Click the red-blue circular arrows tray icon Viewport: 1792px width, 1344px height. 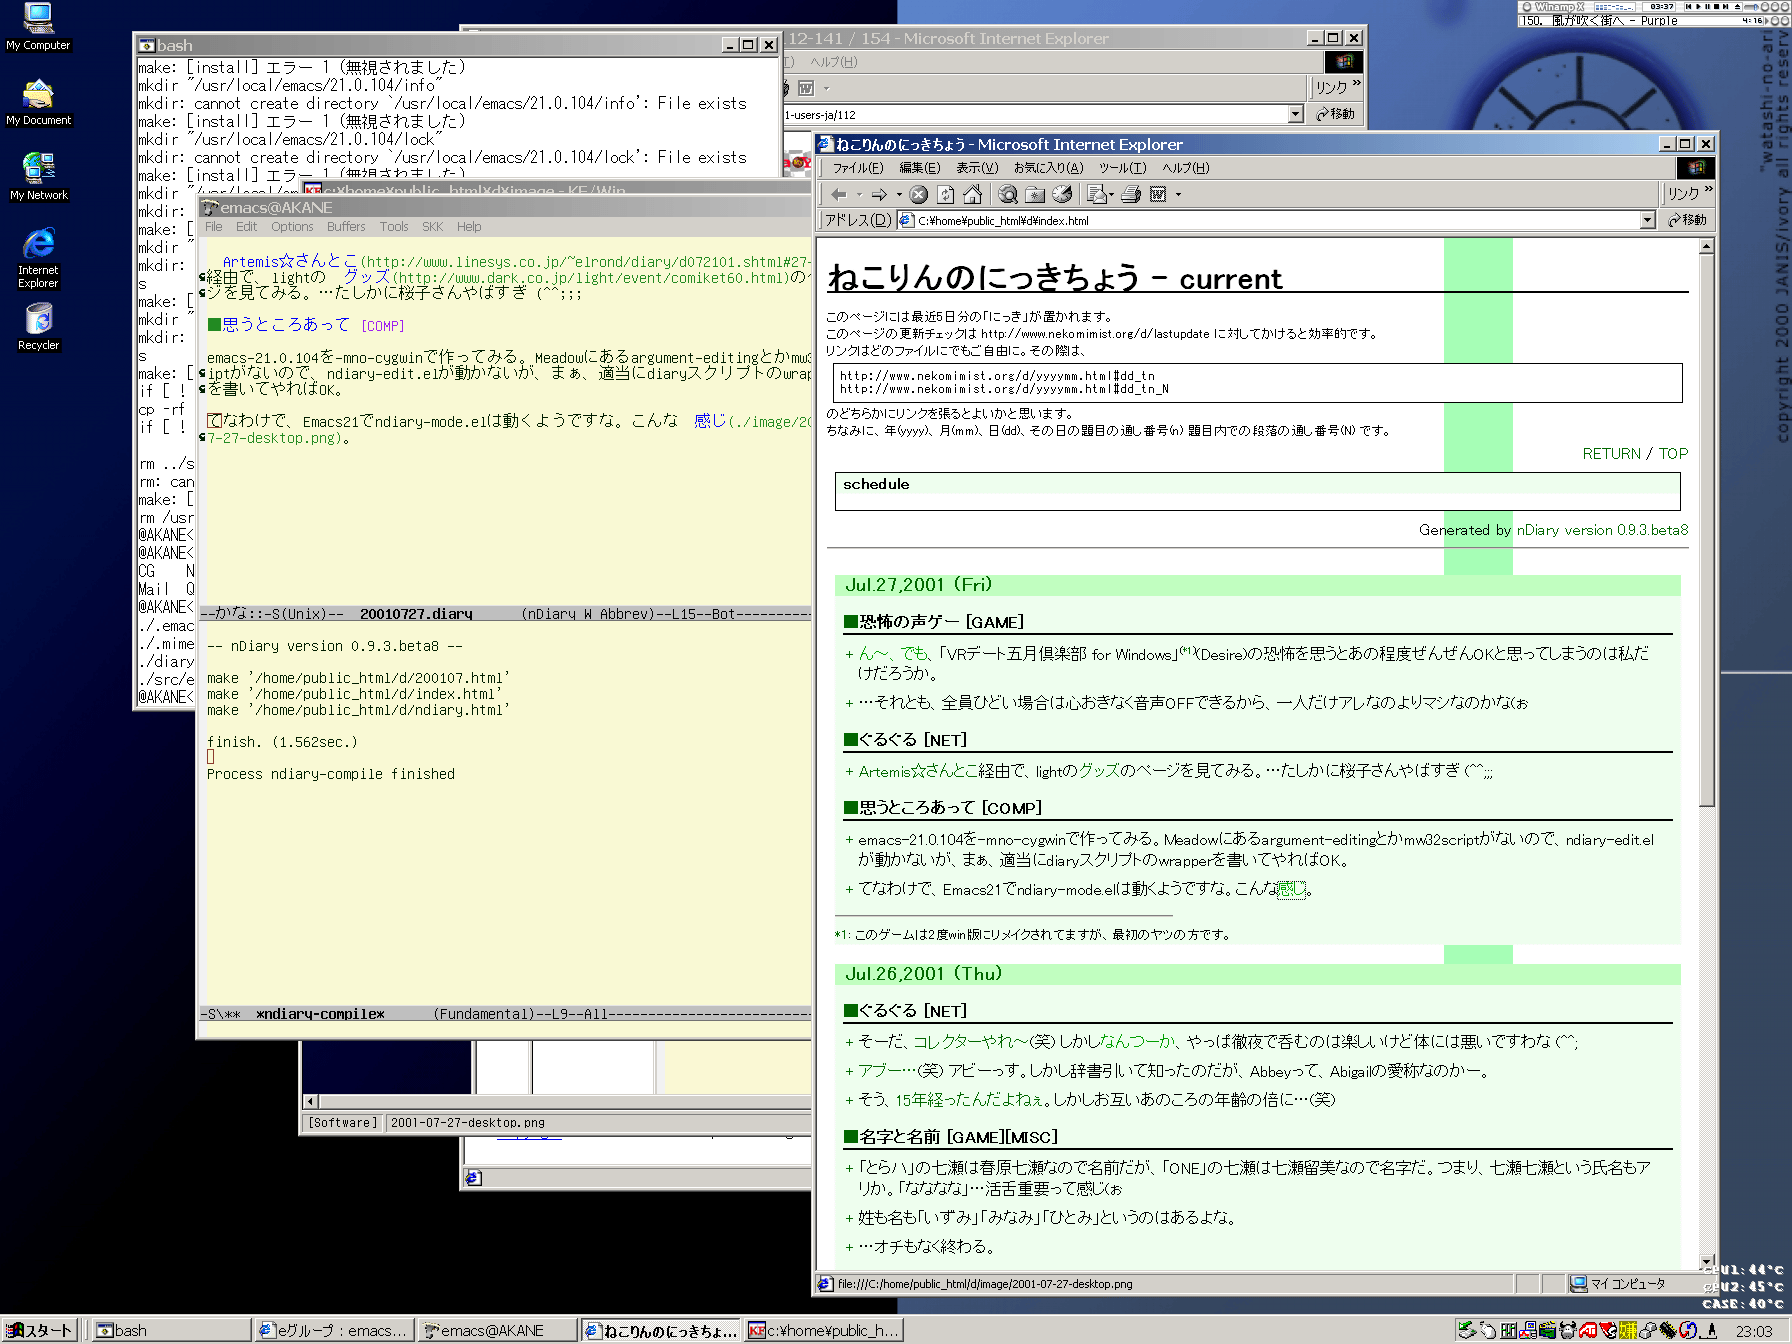[1688, 1330]
